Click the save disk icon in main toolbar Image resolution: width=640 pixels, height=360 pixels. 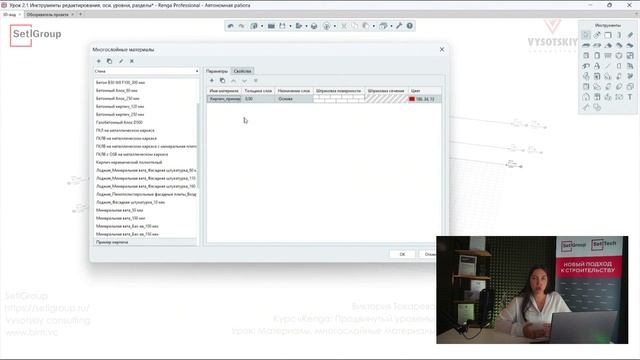(282, 26)
